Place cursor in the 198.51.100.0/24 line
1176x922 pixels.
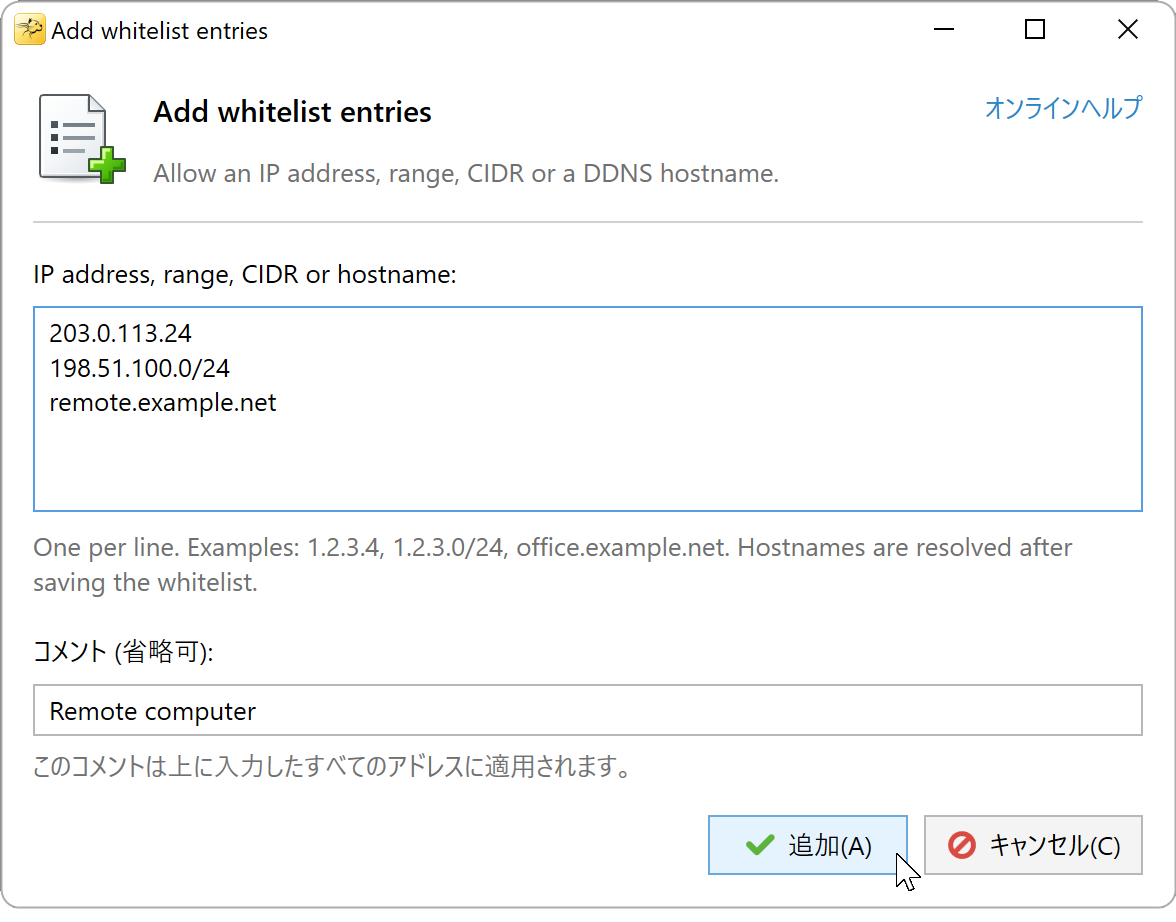tap(140, 368)
